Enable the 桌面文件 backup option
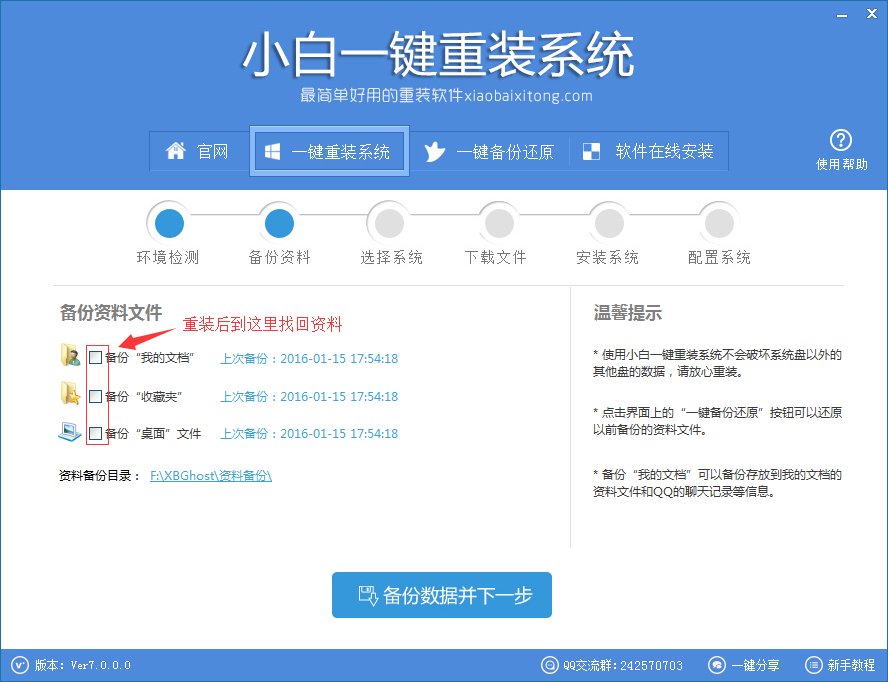Screen dimensions: 888x682 (96, 433)
